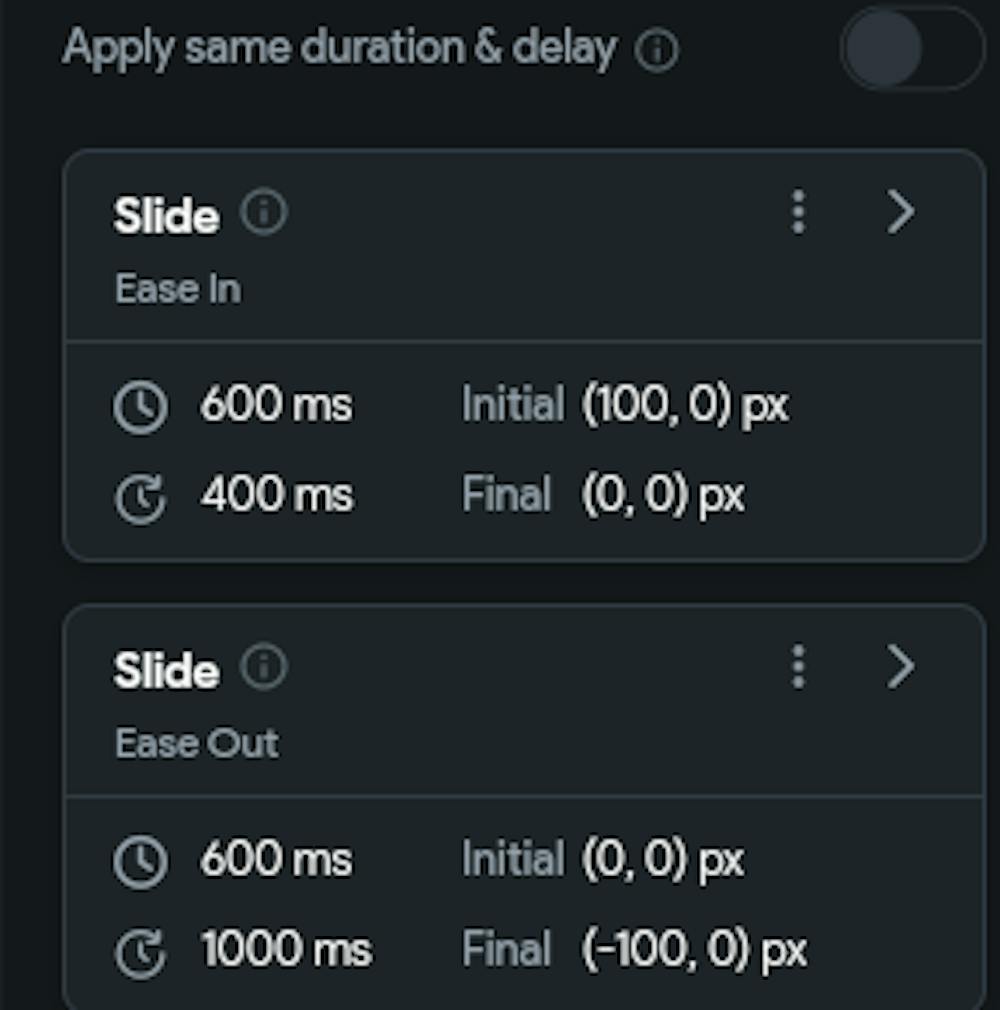The height and width of the screenshot is (1010, 1000).
Task: Open three-dot menu of Ease Out Slide card
Action: click(x=798, y=666)
